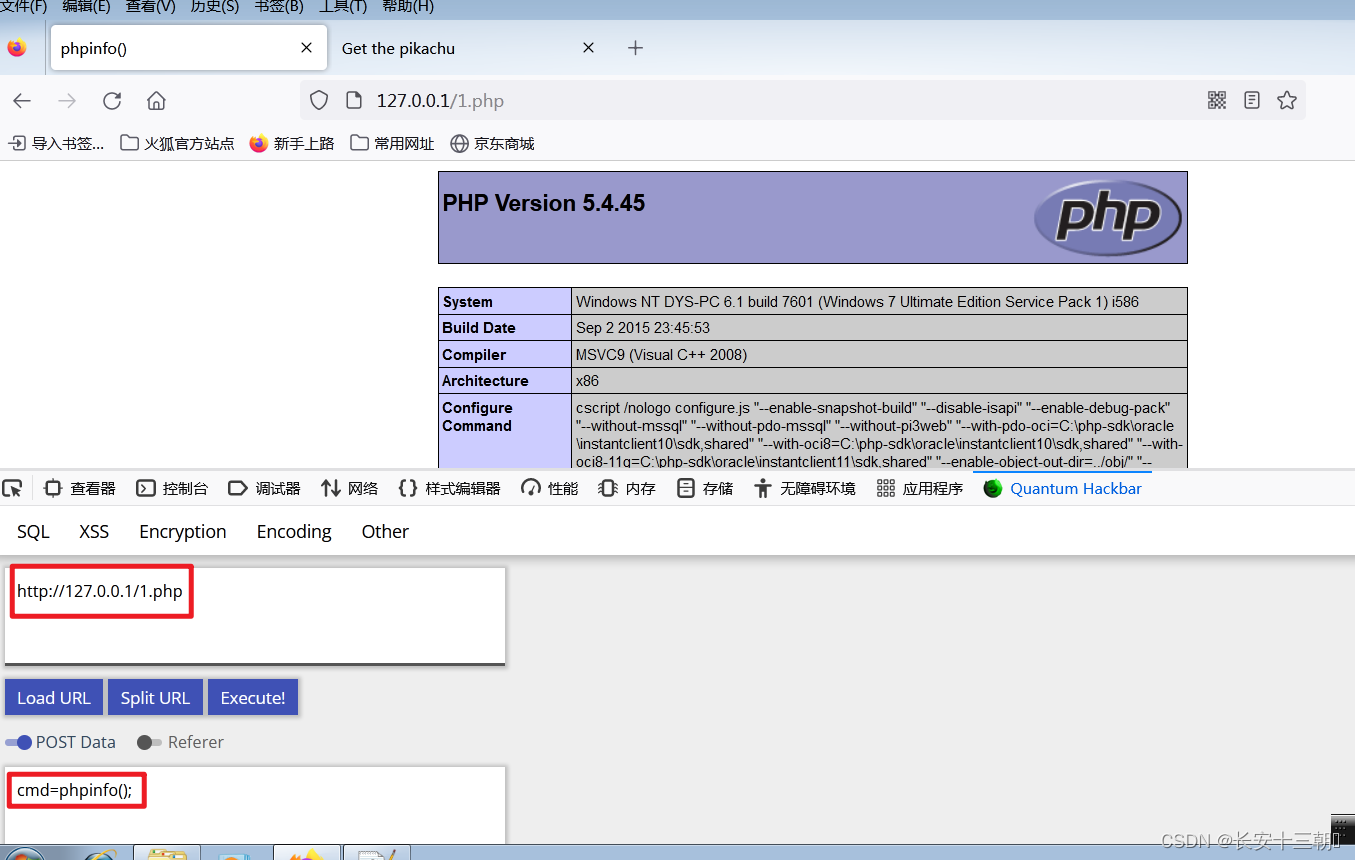Click the Split URL button
The image size is (1355, 860).
click(x=155, y=698)
